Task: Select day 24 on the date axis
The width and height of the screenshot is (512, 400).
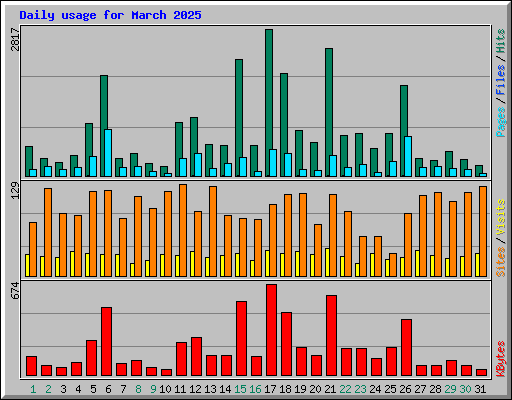Action: click(x=375, y=389)
